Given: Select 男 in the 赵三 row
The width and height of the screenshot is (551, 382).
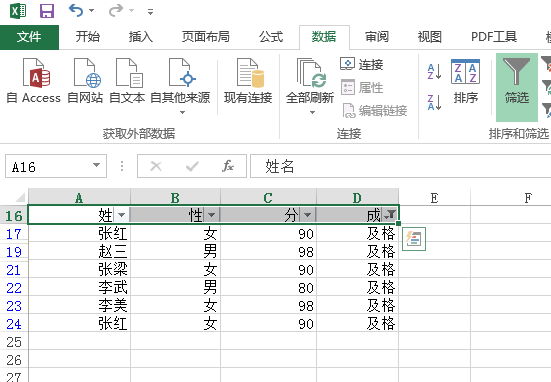Looking at the screenshot, I should tap(176, 251).
